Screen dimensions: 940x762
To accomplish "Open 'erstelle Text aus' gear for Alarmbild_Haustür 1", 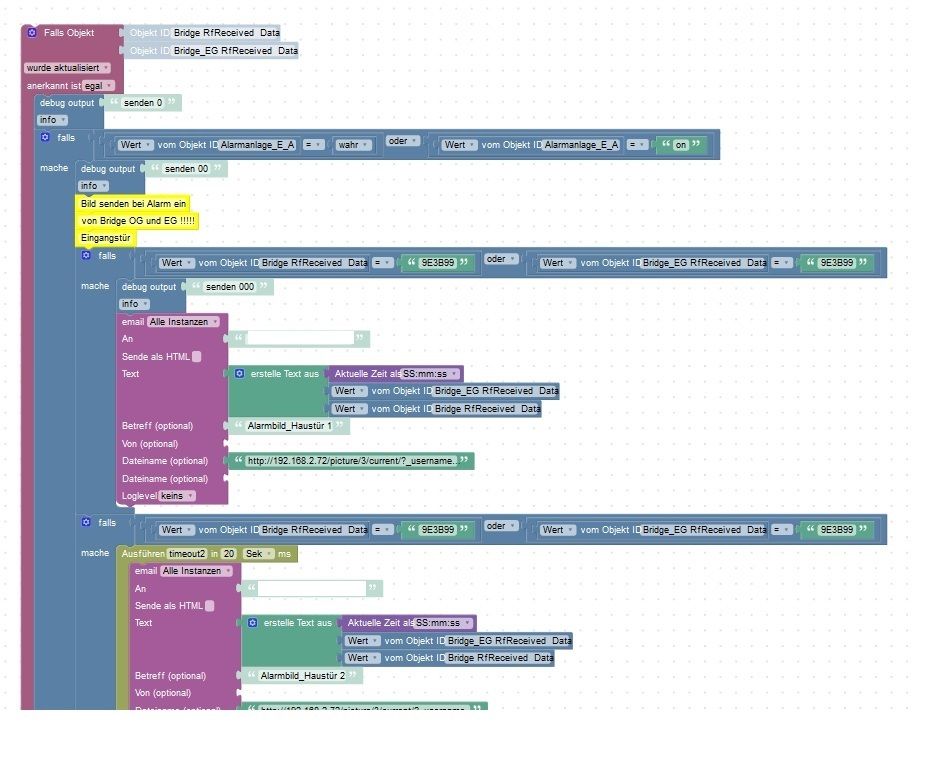I will click(240, 374).
